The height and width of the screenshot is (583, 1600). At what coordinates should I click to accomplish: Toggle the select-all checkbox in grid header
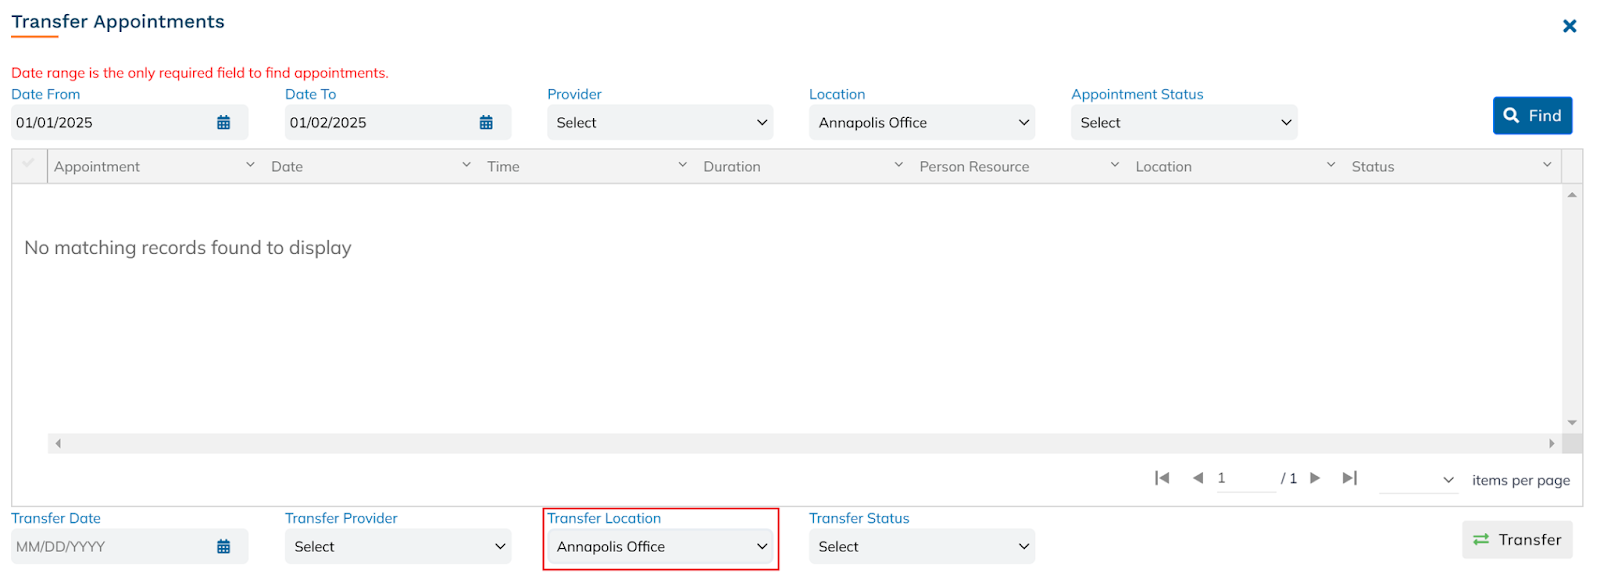pyautogui.click(x=28, y=164)
